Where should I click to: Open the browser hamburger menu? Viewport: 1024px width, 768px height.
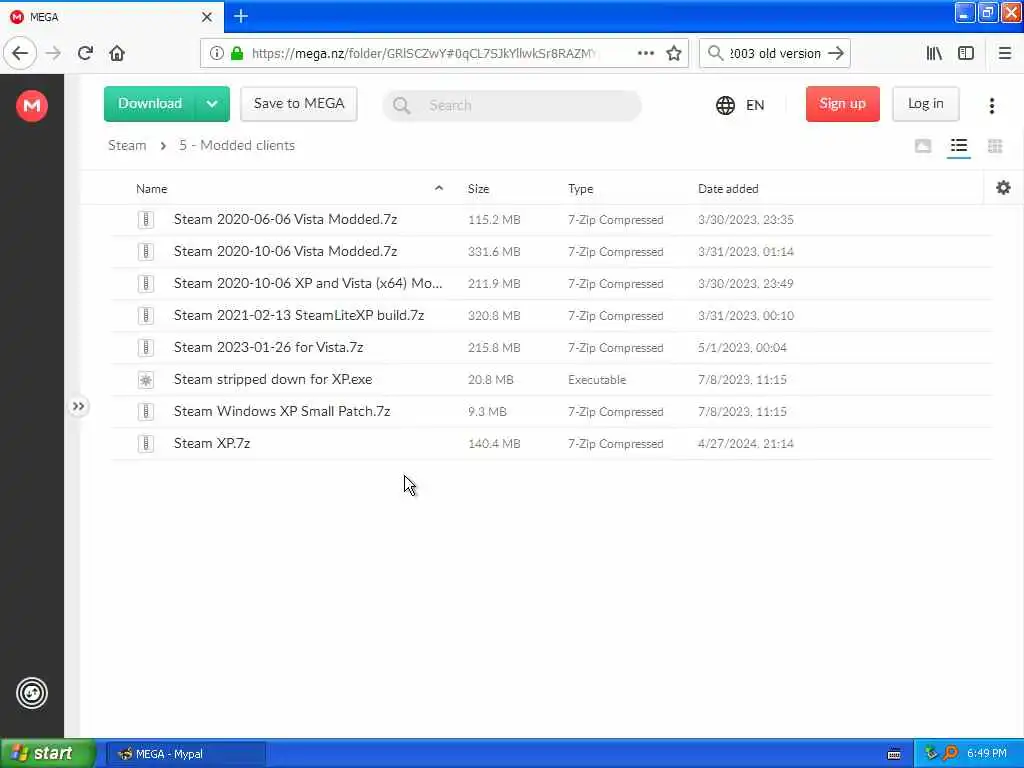[1004, 53]
